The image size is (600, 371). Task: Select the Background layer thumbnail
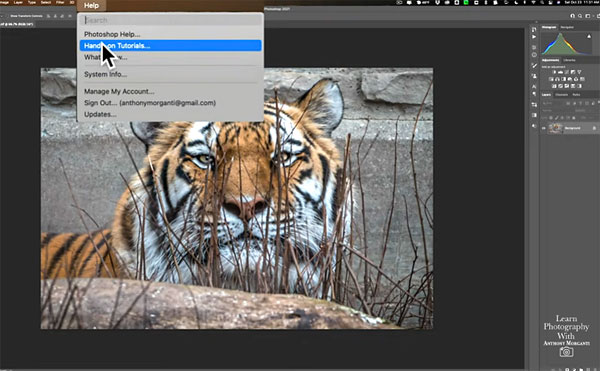[x=556, y=128]
